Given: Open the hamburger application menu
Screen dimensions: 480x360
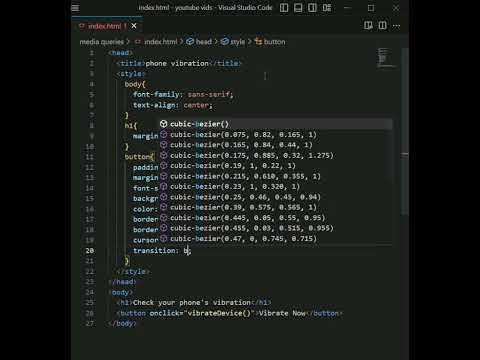Looking at the screenshot, I should [75, 8].
